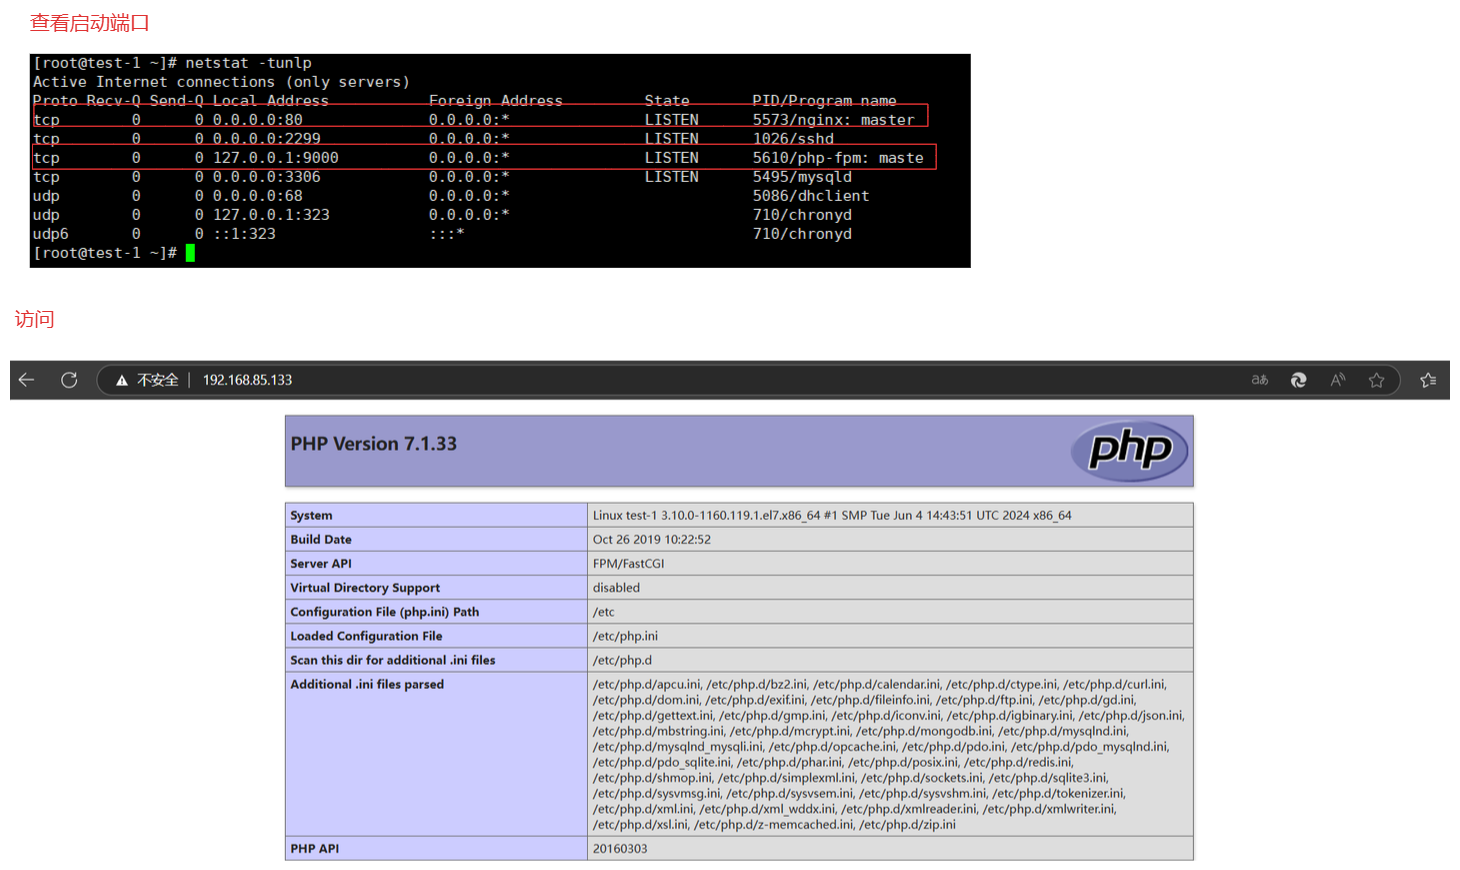Select local address 0.0.0.0:2299
This screenshot has height=870, width=1460.
point(266,139)
